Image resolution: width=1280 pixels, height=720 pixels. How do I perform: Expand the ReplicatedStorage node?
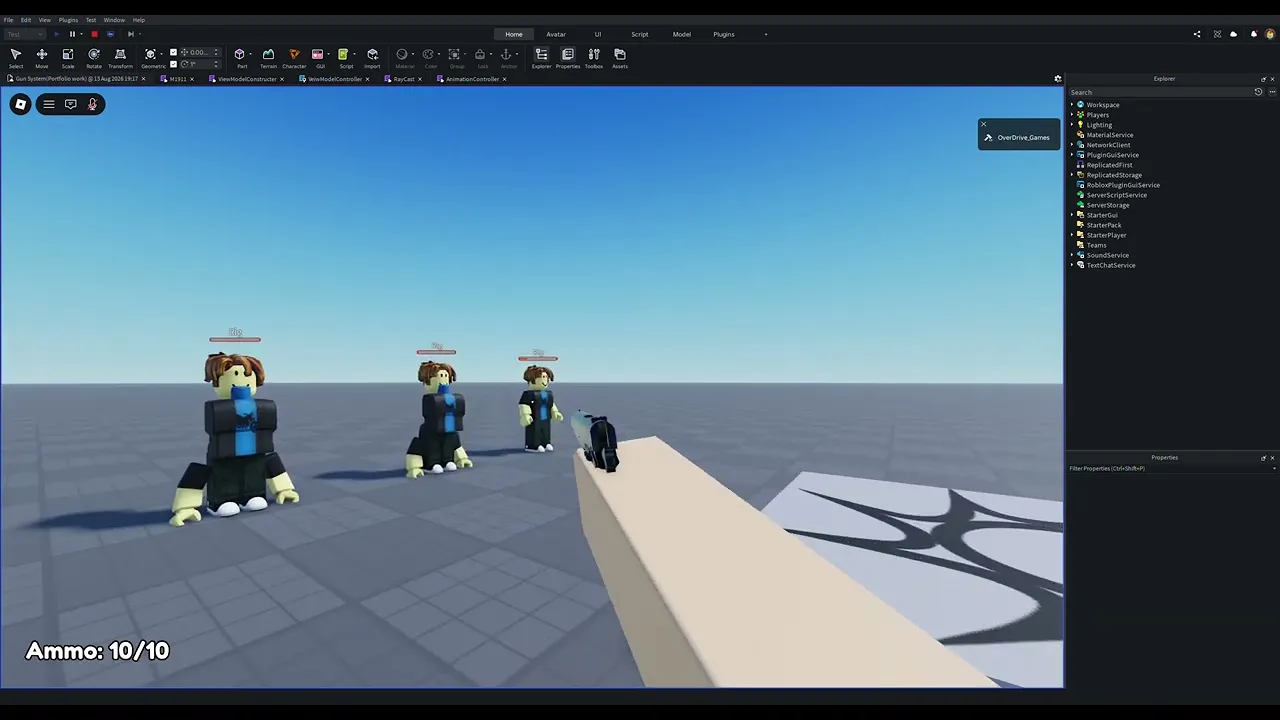pyautogui.click(x=1072, y=175)
